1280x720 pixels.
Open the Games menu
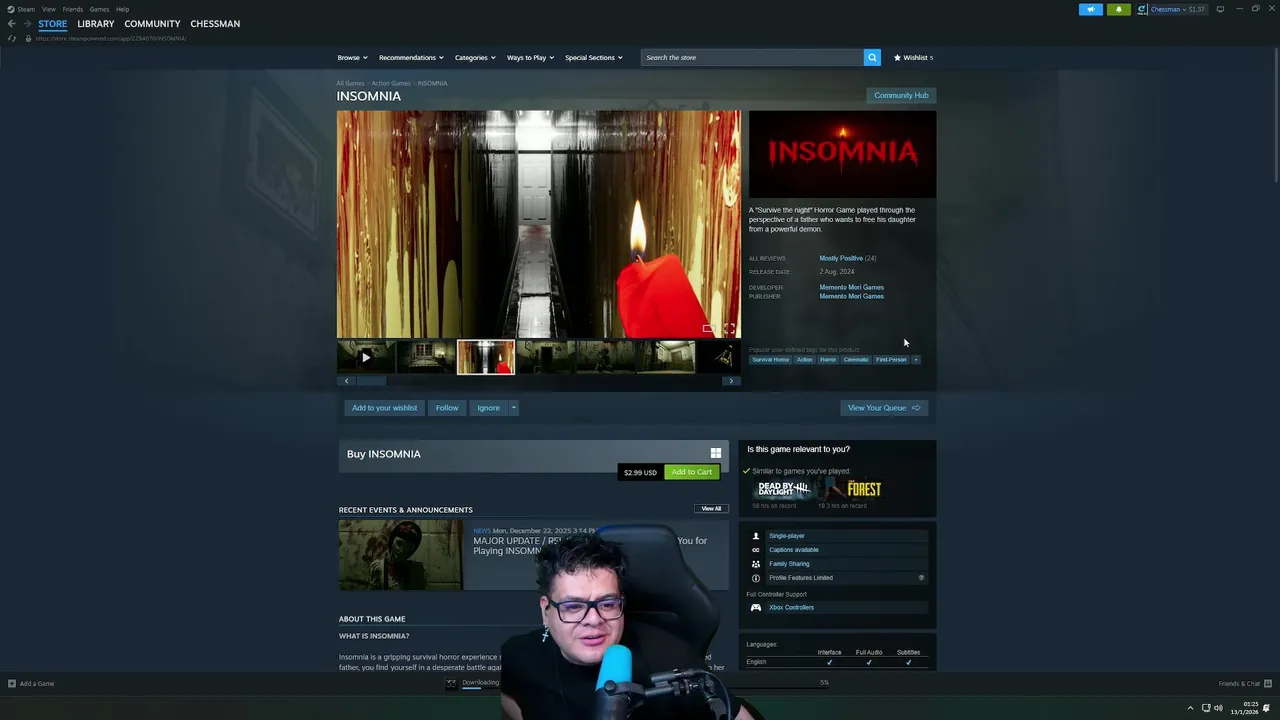tap(99, 9)
